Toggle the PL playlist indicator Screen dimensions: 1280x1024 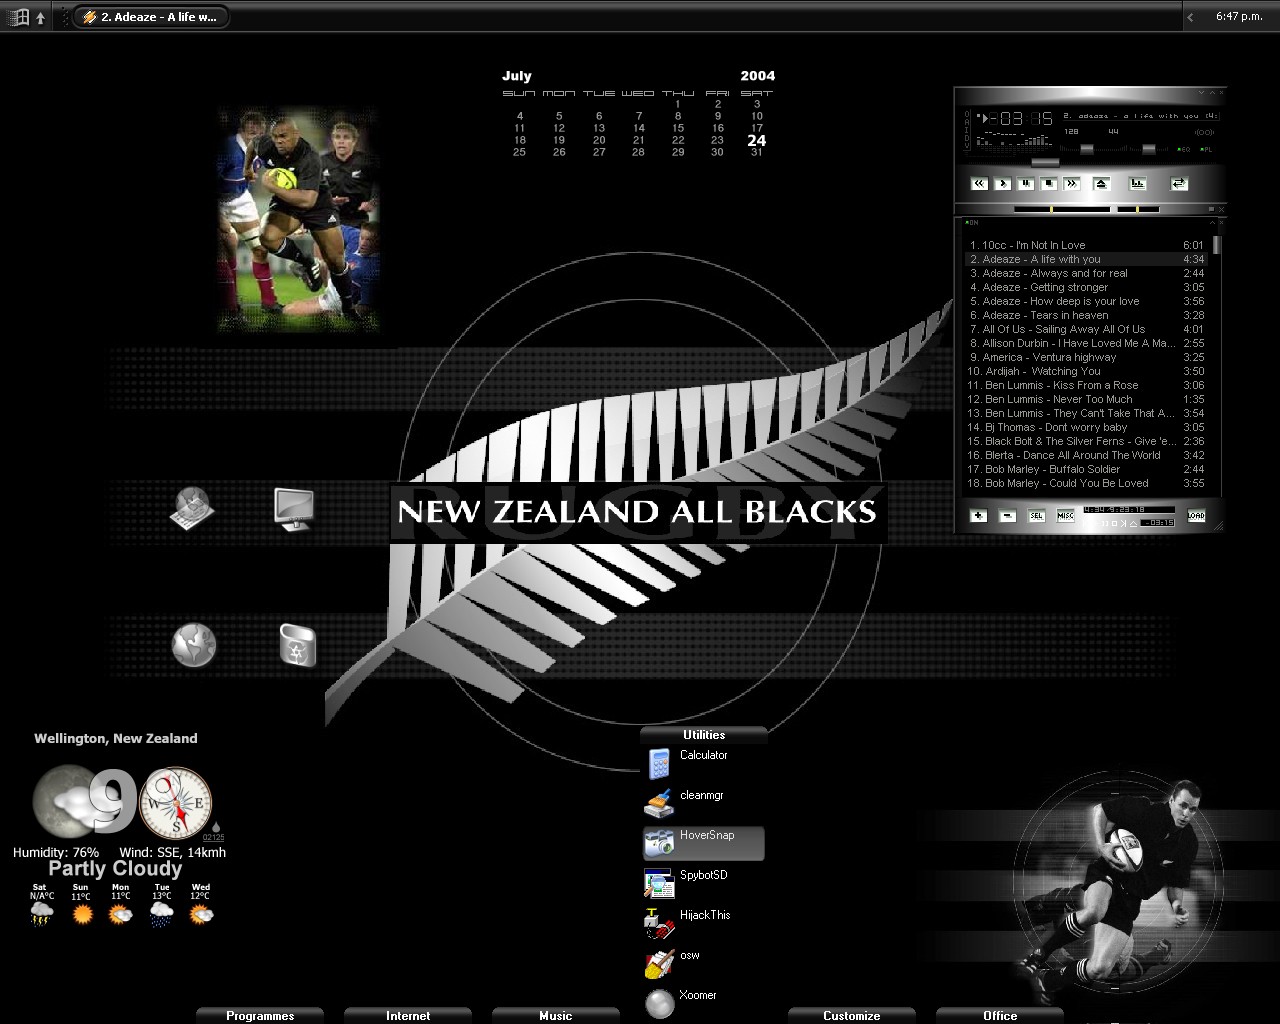tap(1207, 149)
